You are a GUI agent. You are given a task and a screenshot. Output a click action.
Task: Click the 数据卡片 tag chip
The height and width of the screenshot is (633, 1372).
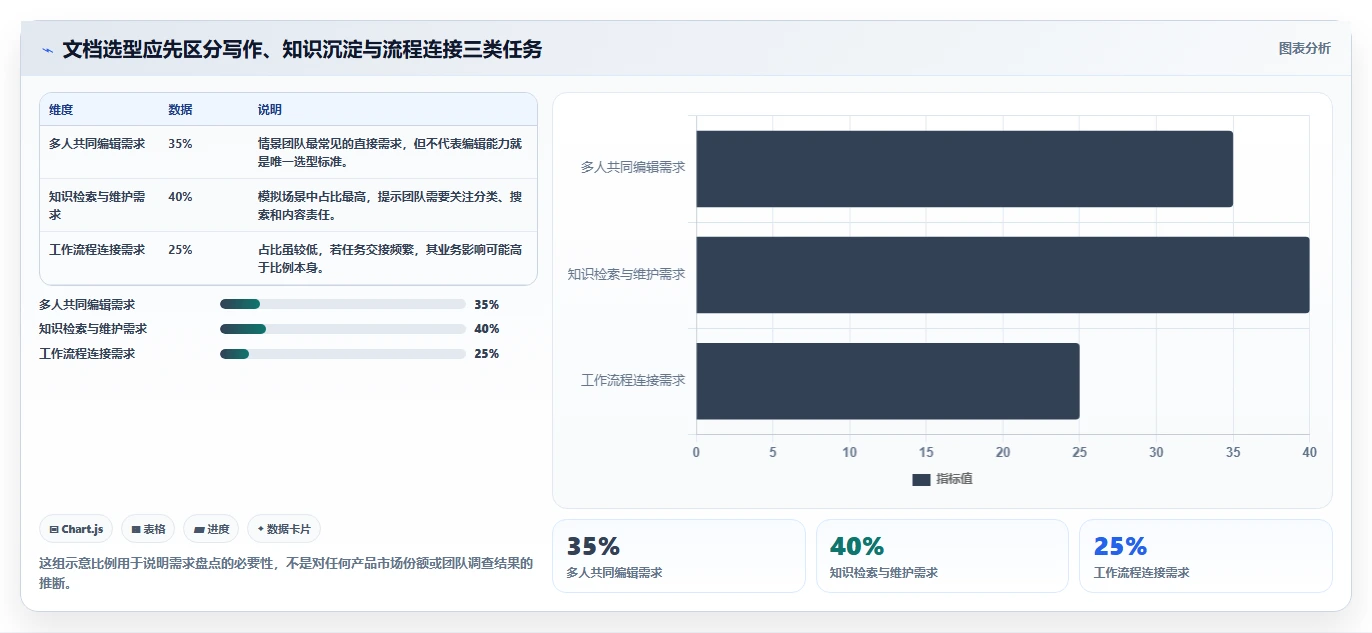(x=284, y=529)
